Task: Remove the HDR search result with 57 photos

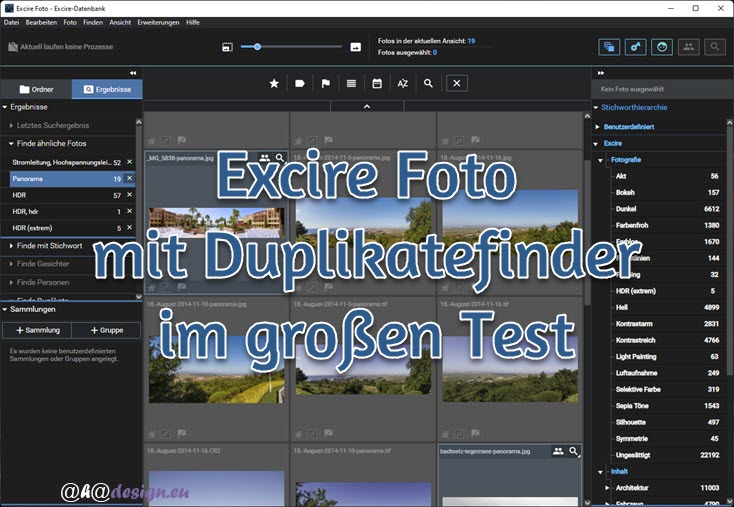Action: tap(130, 195)
